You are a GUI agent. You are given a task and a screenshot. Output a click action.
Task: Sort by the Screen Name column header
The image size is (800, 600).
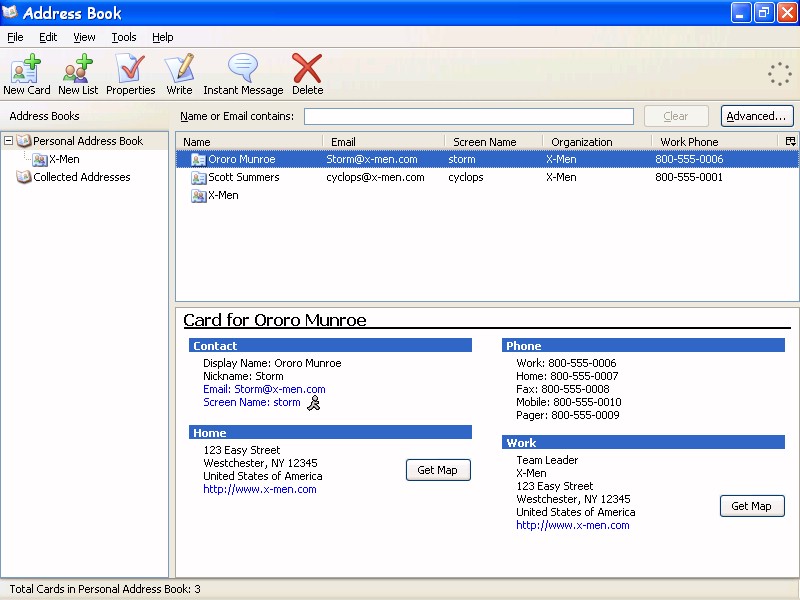pyautogui.click(x=494, y=142)
